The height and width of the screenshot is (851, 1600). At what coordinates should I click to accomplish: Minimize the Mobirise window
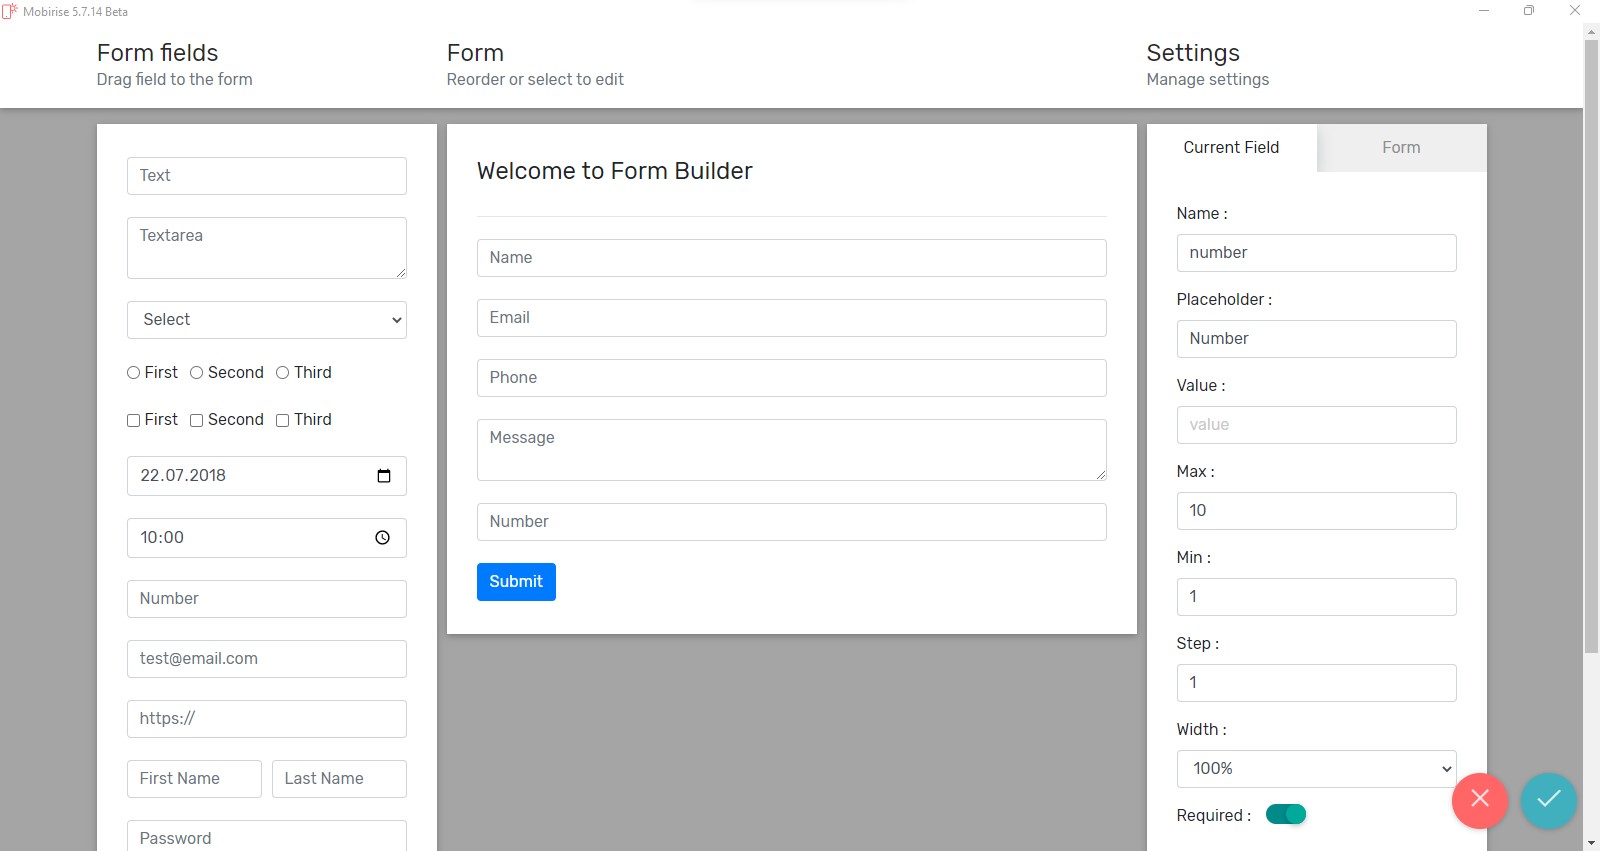tap(1484, 11)
